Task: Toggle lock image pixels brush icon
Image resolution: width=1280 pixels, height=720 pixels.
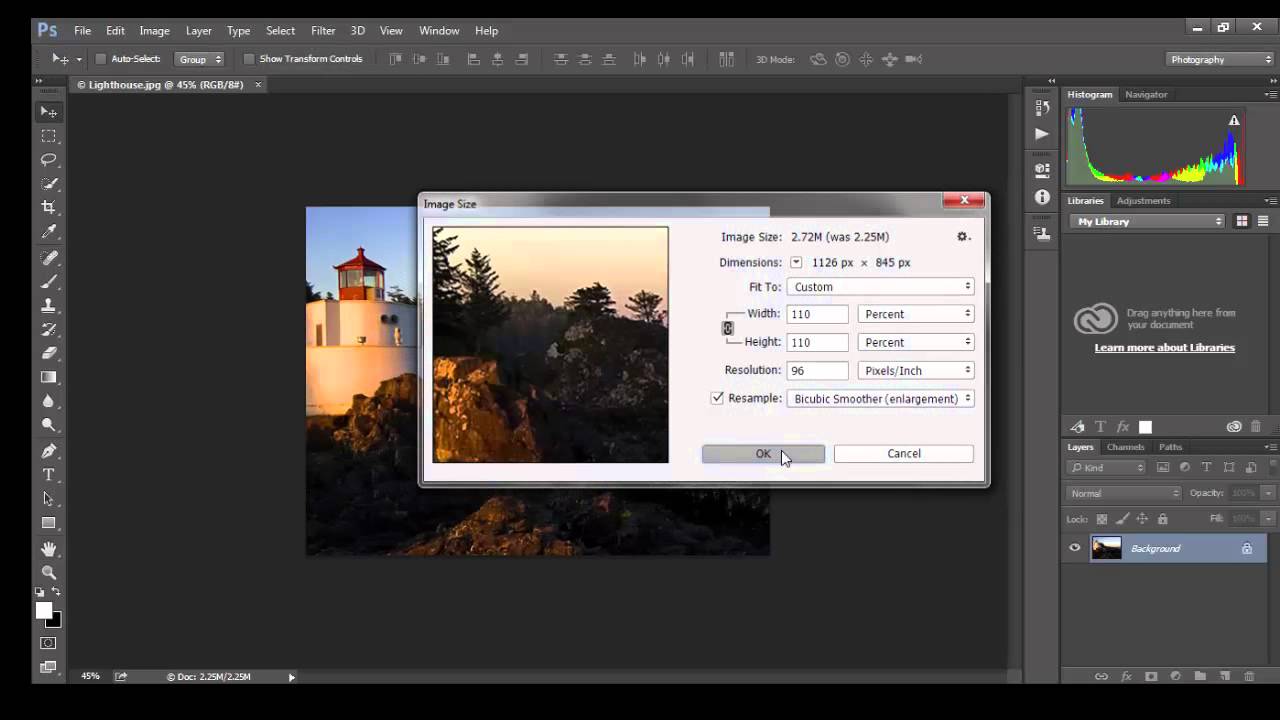Action: coord(1122,519)
